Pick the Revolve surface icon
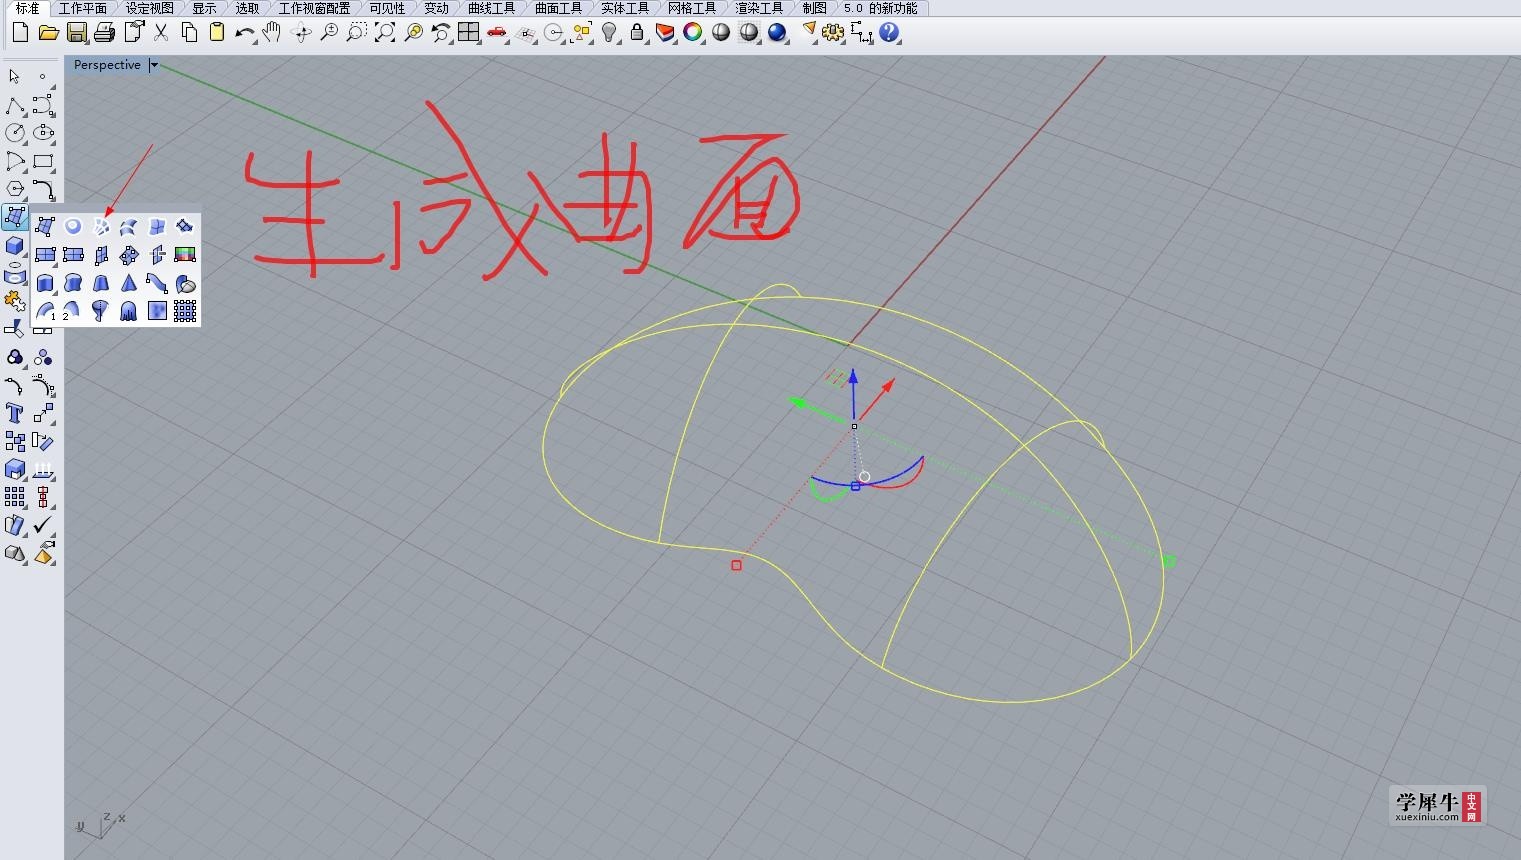The image size is (1521, 860). (x=101, y=311)
